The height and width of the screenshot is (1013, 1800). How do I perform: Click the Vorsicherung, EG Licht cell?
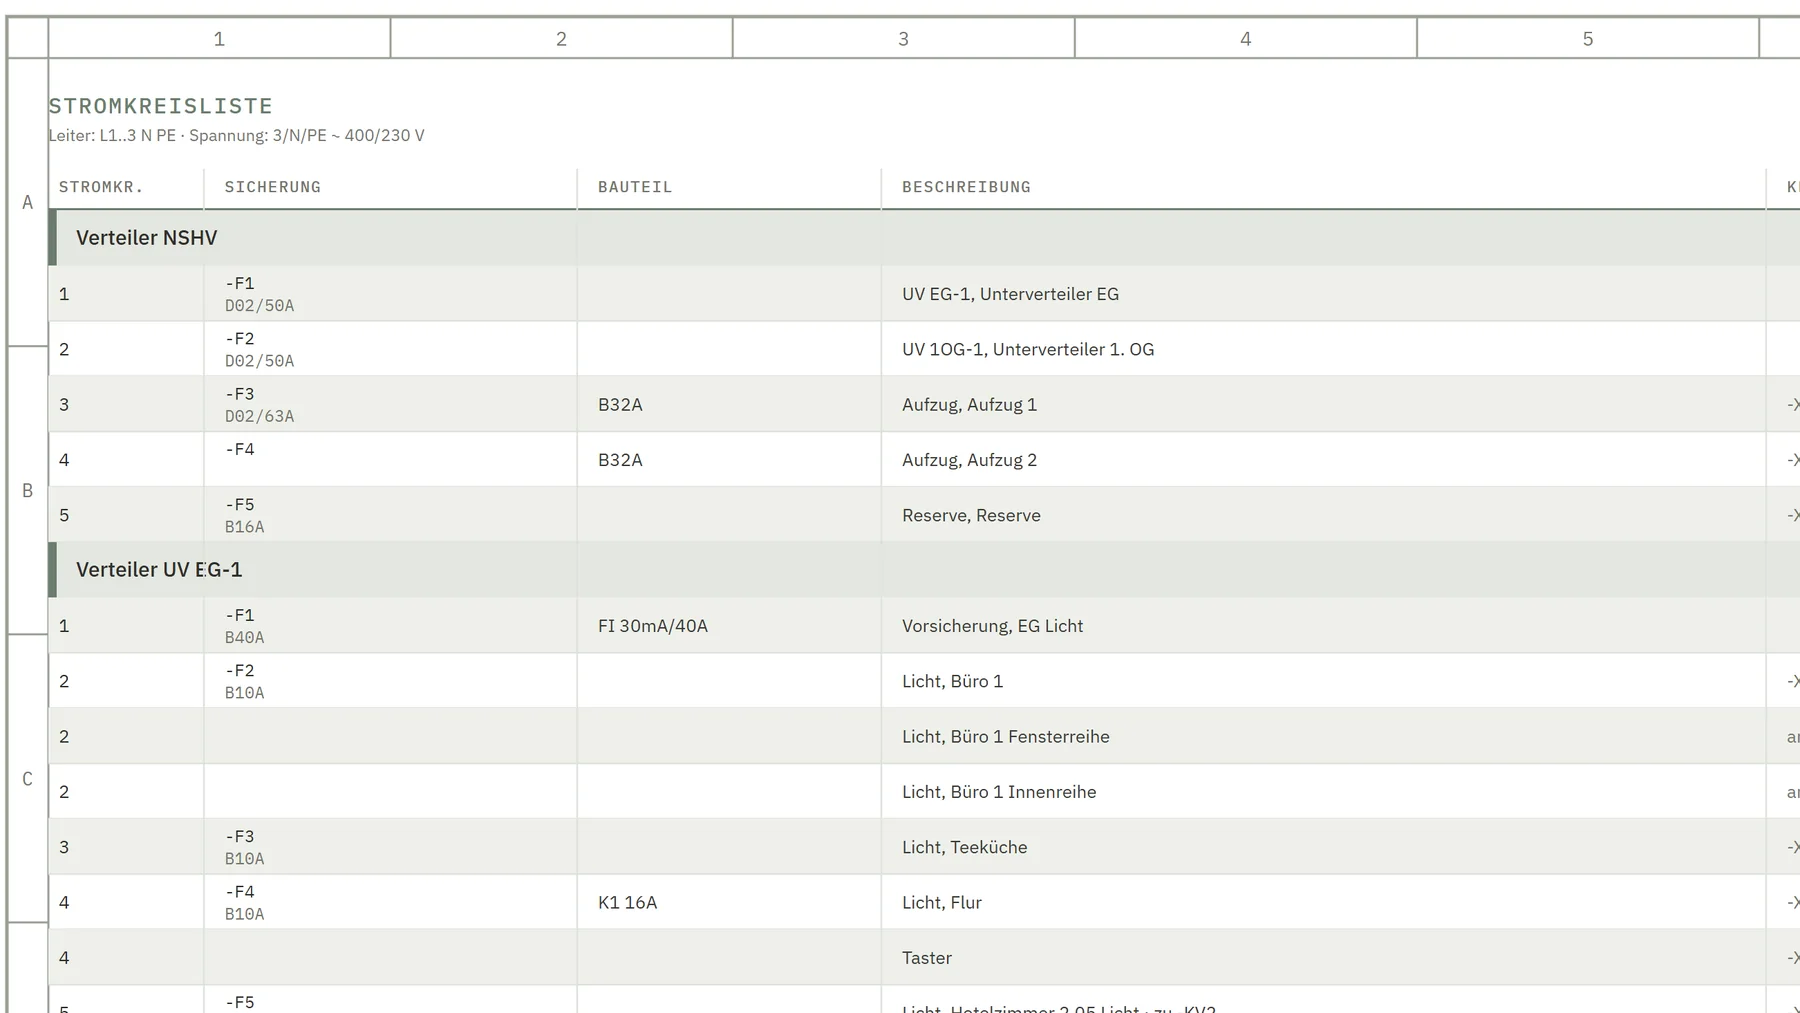click(1323, 626)
